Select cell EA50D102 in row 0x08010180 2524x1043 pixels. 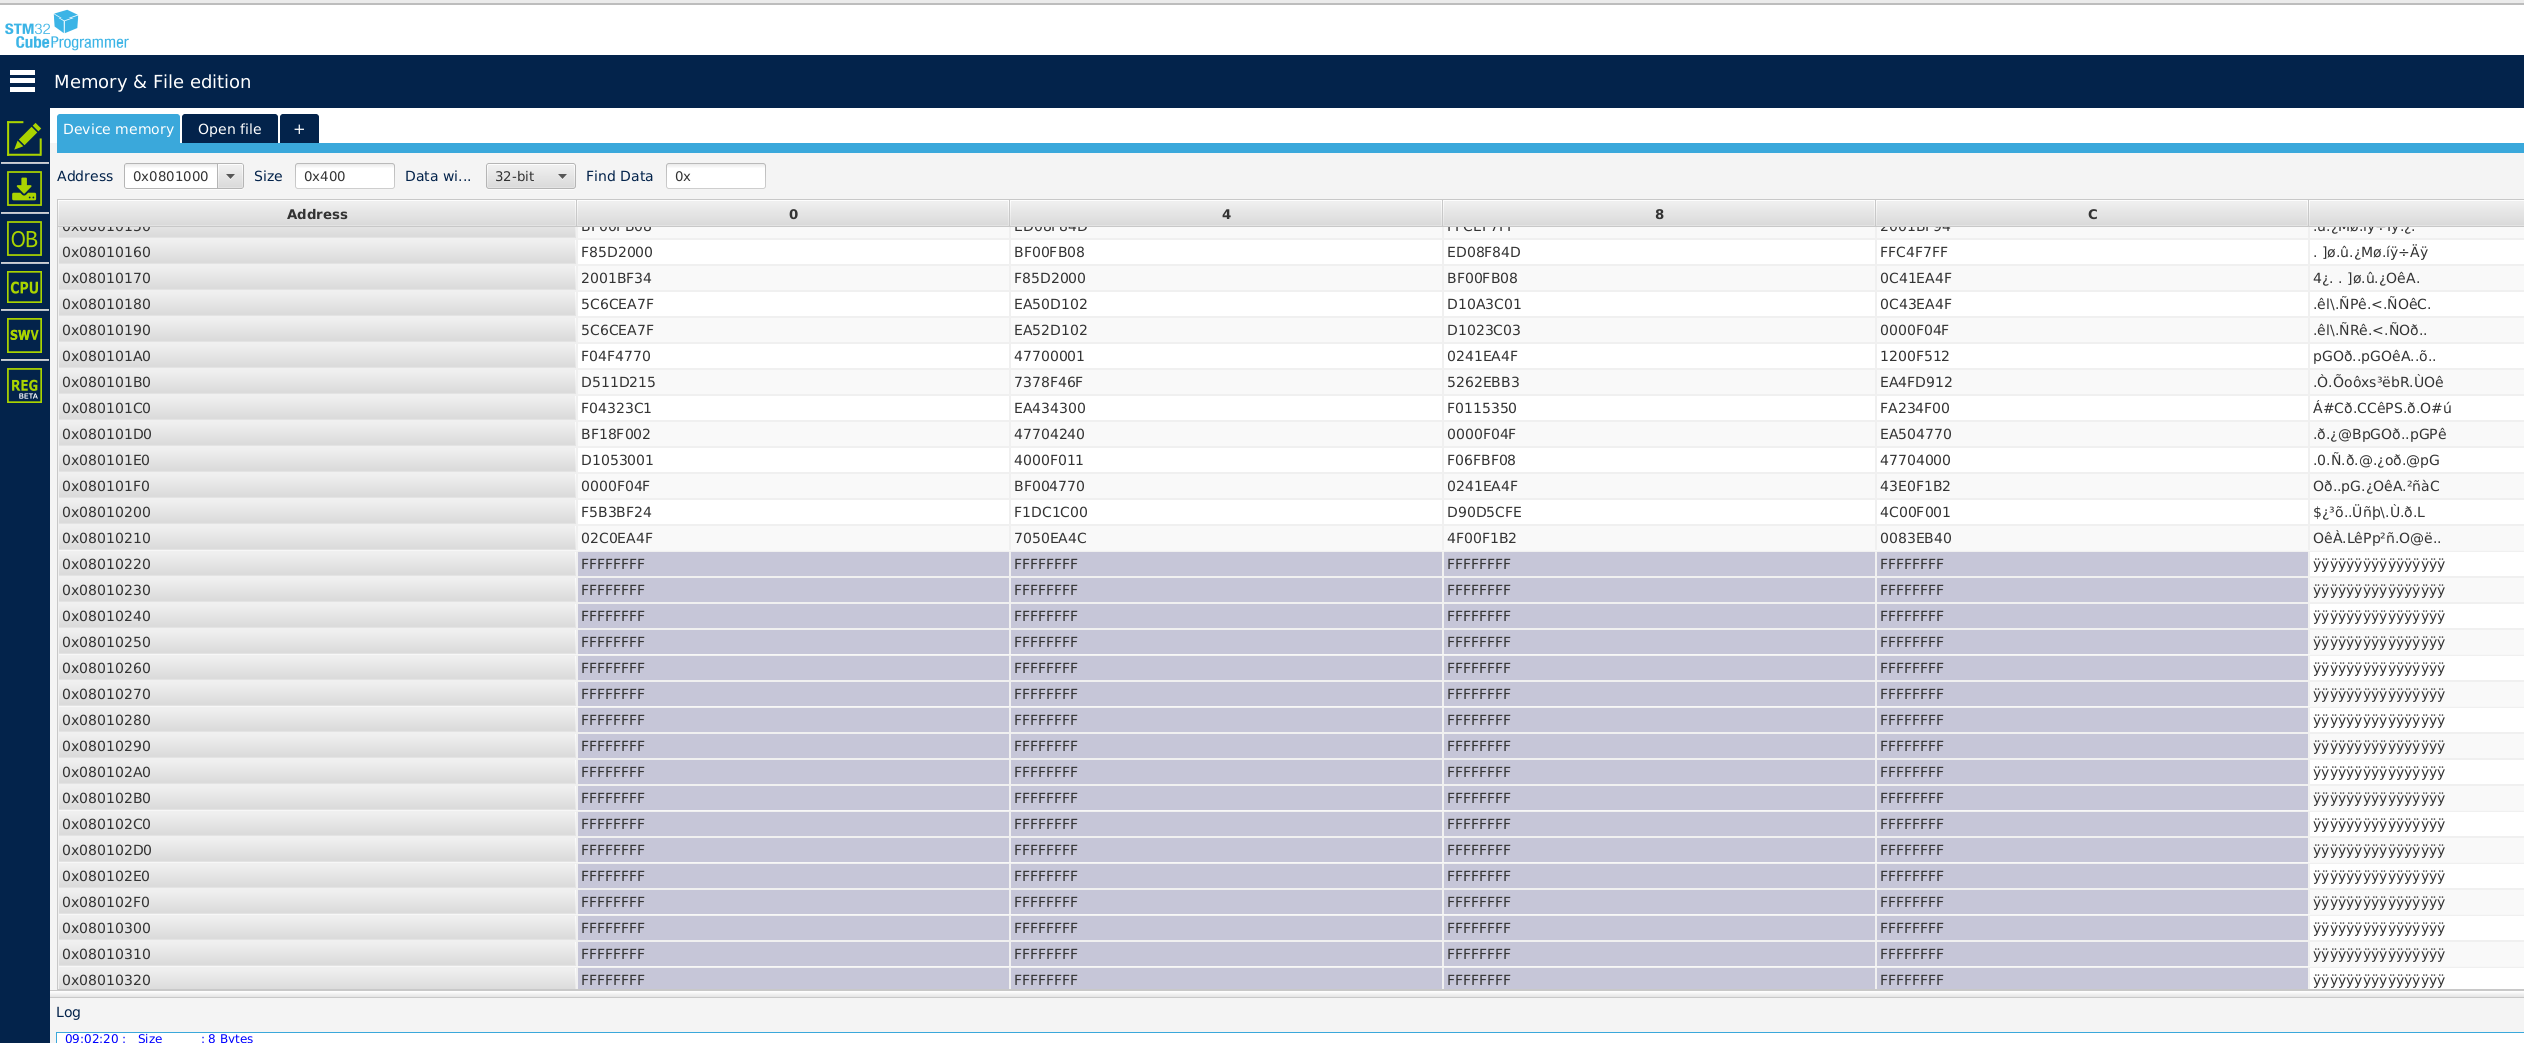[1226, 304]
